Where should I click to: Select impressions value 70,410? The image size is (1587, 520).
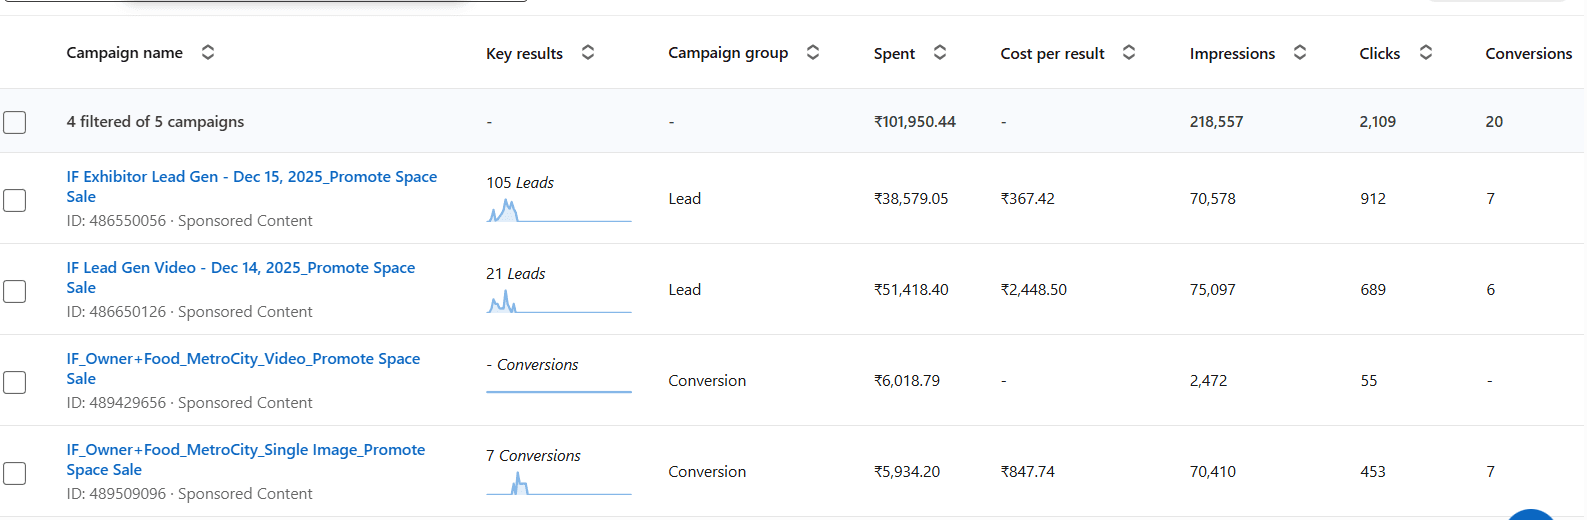point(1212,472)
